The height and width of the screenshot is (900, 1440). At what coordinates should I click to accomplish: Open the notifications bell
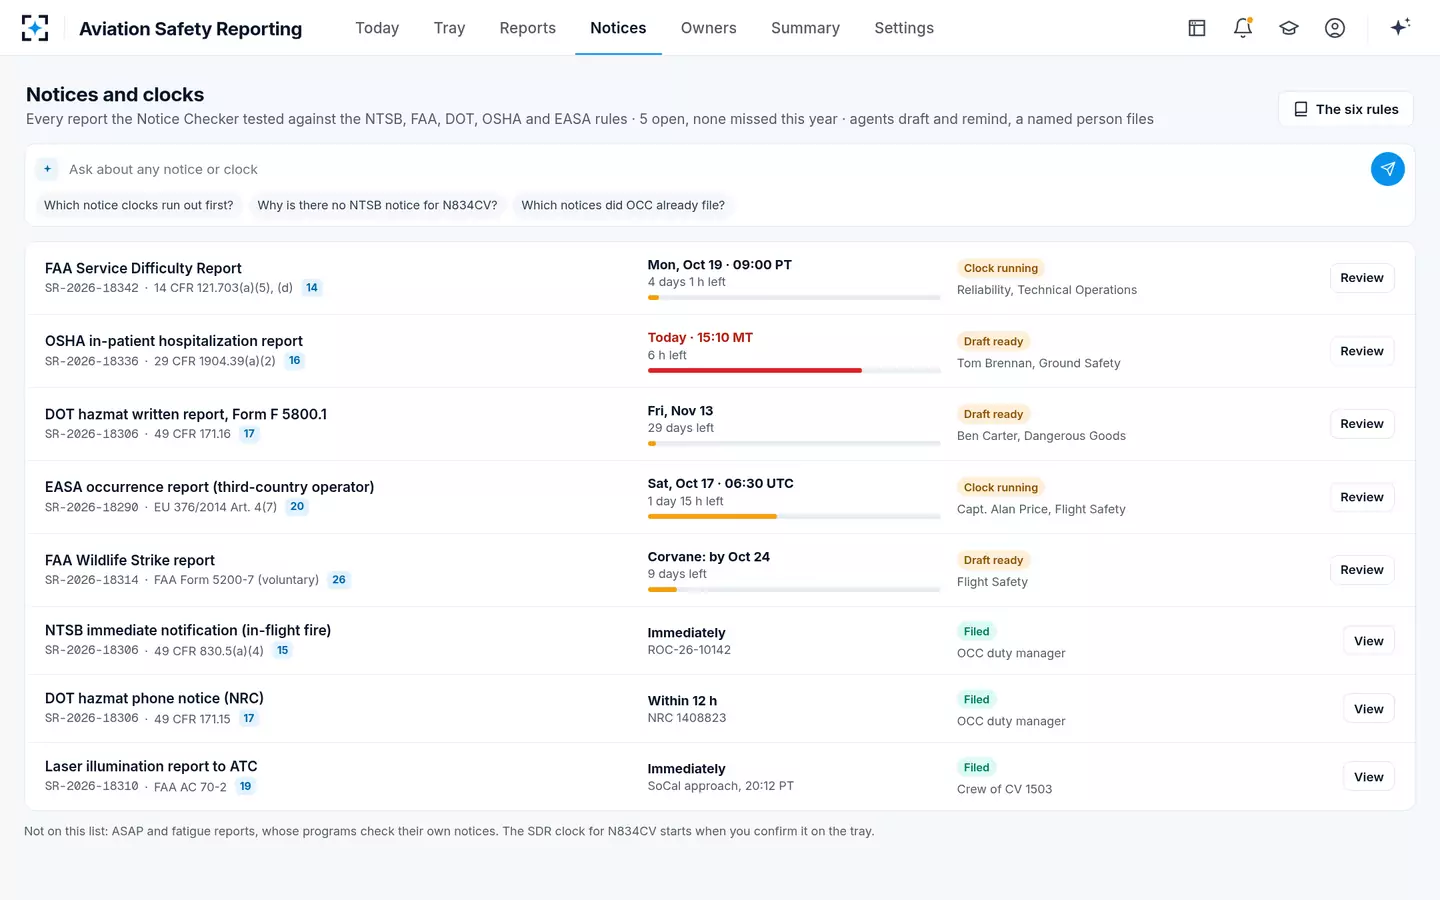point(1243,28)
